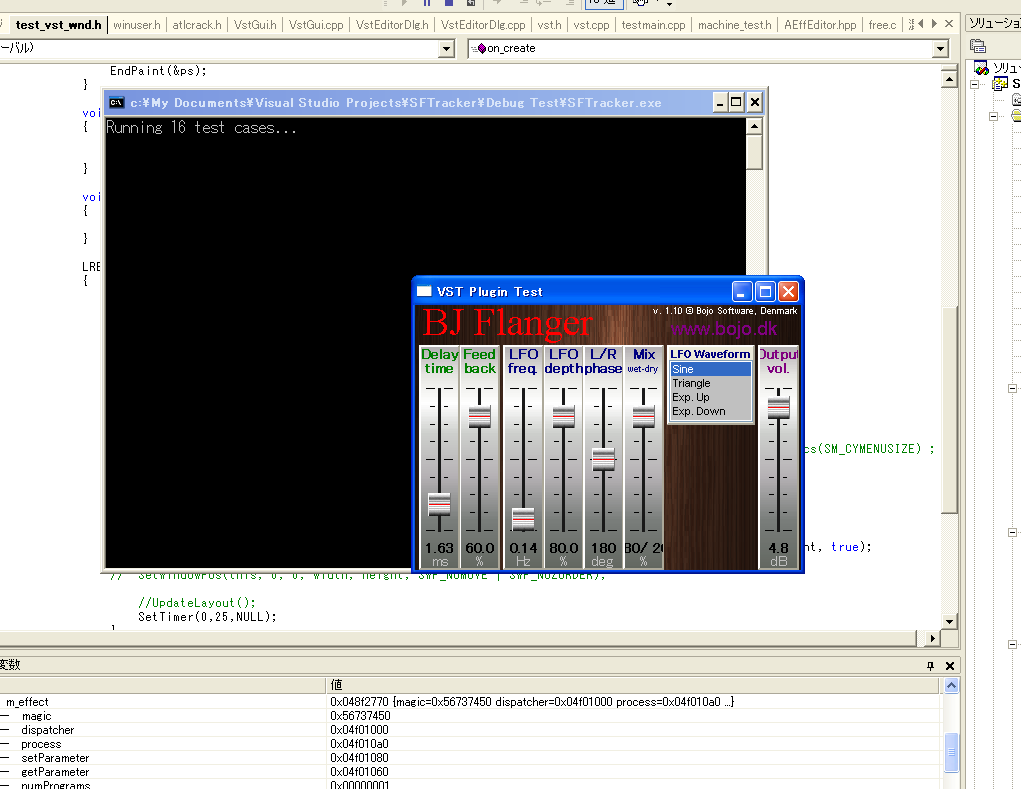
Task: Close the variables panel
Action: [950, 666]
